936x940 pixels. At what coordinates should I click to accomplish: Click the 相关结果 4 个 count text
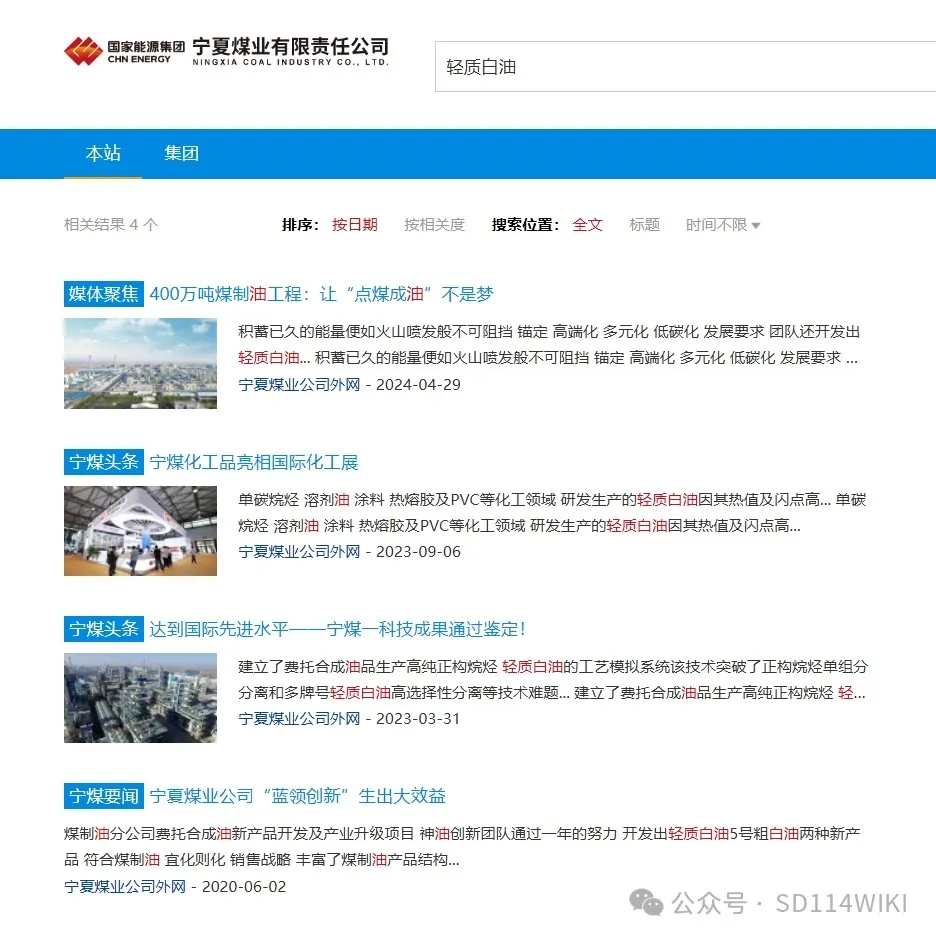pos(111,225)
